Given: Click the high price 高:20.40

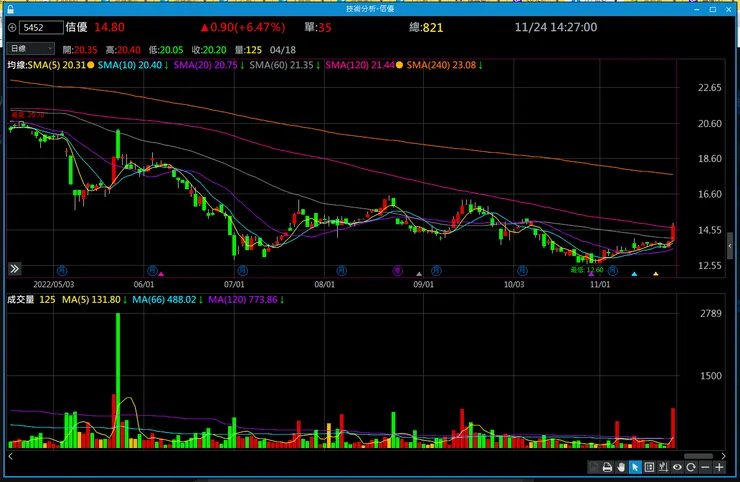Looking at the screenshot, I should coord(123,50).
